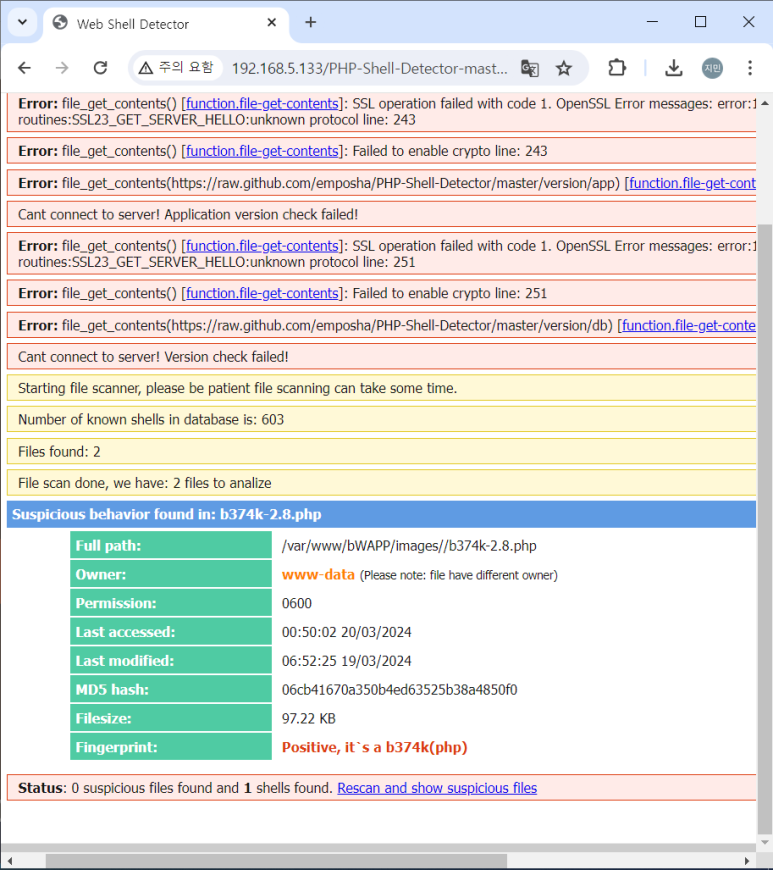Viewport: 773px width, 870px height.
Task: Click the Suspicious behavior found in b374k-2.8.php header
Action: point(381,514)
